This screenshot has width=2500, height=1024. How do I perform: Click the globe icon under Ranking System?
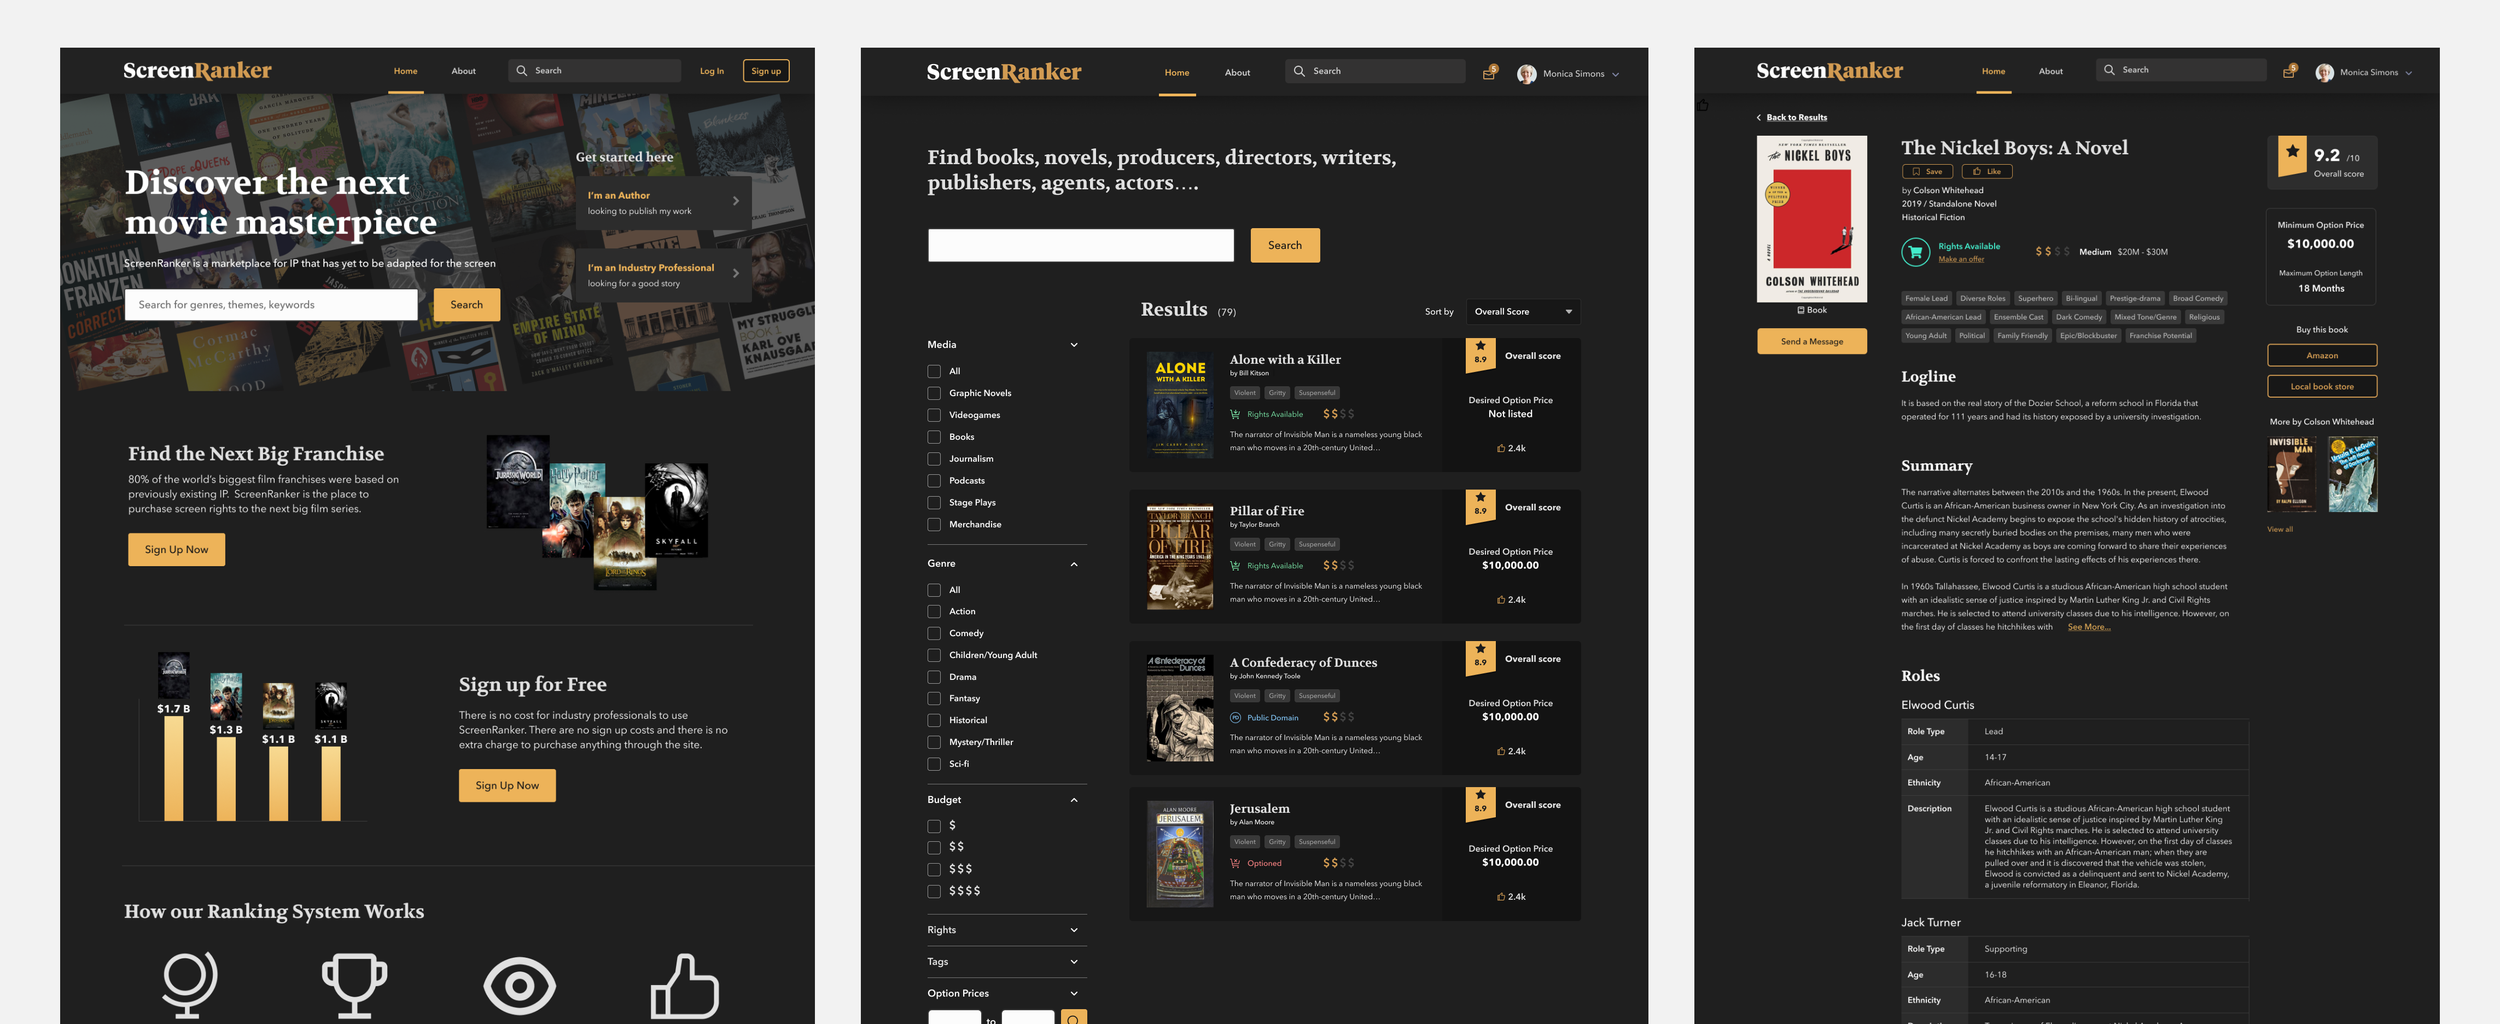[x=189, y=985]
